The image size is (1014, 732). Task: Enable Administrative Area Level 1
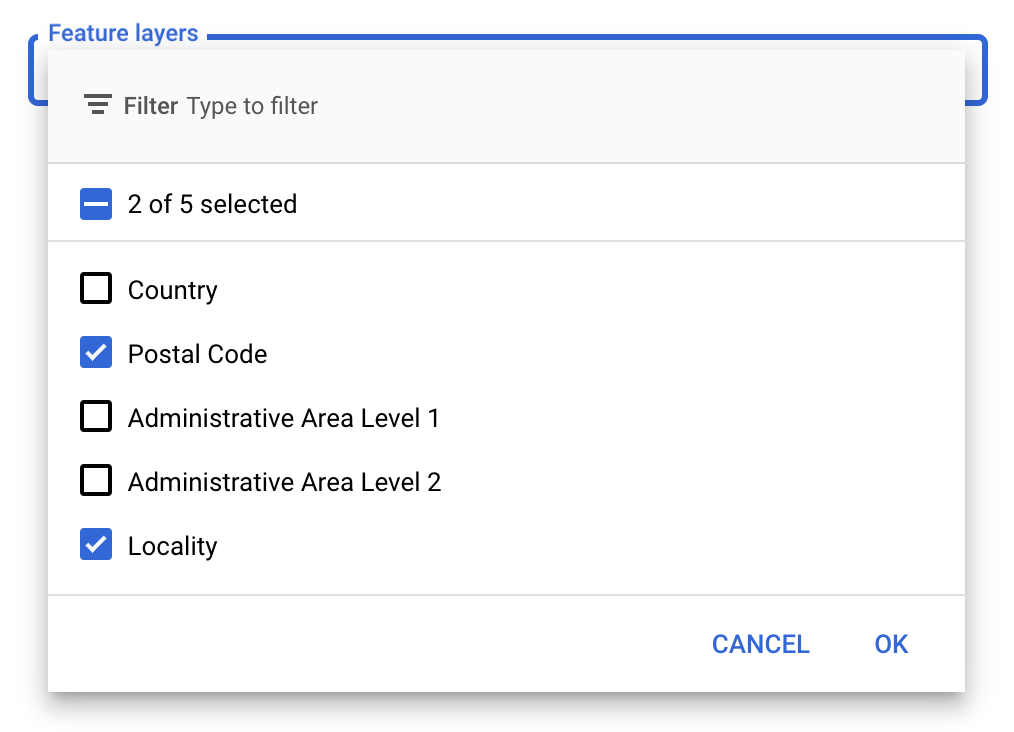point(95,416)
